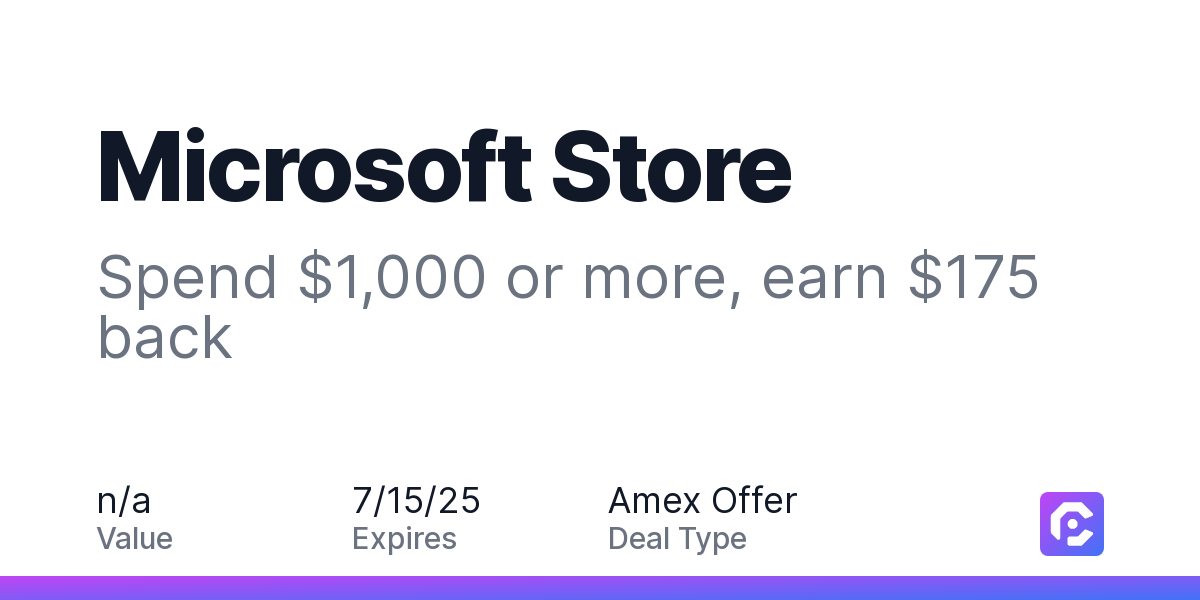1200x600 pixels.
Task: Click the word earn in the description
Action: pyautogui.click(x=824, y=278)
